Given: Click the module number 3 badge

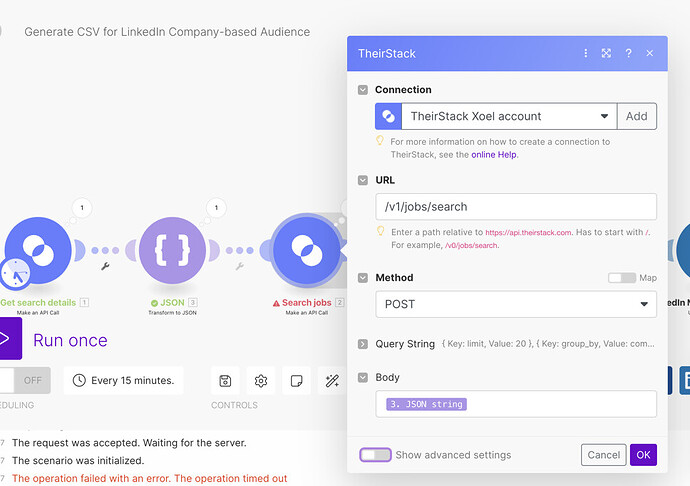Looking at the screenshot, I should (x=193, y=302).
